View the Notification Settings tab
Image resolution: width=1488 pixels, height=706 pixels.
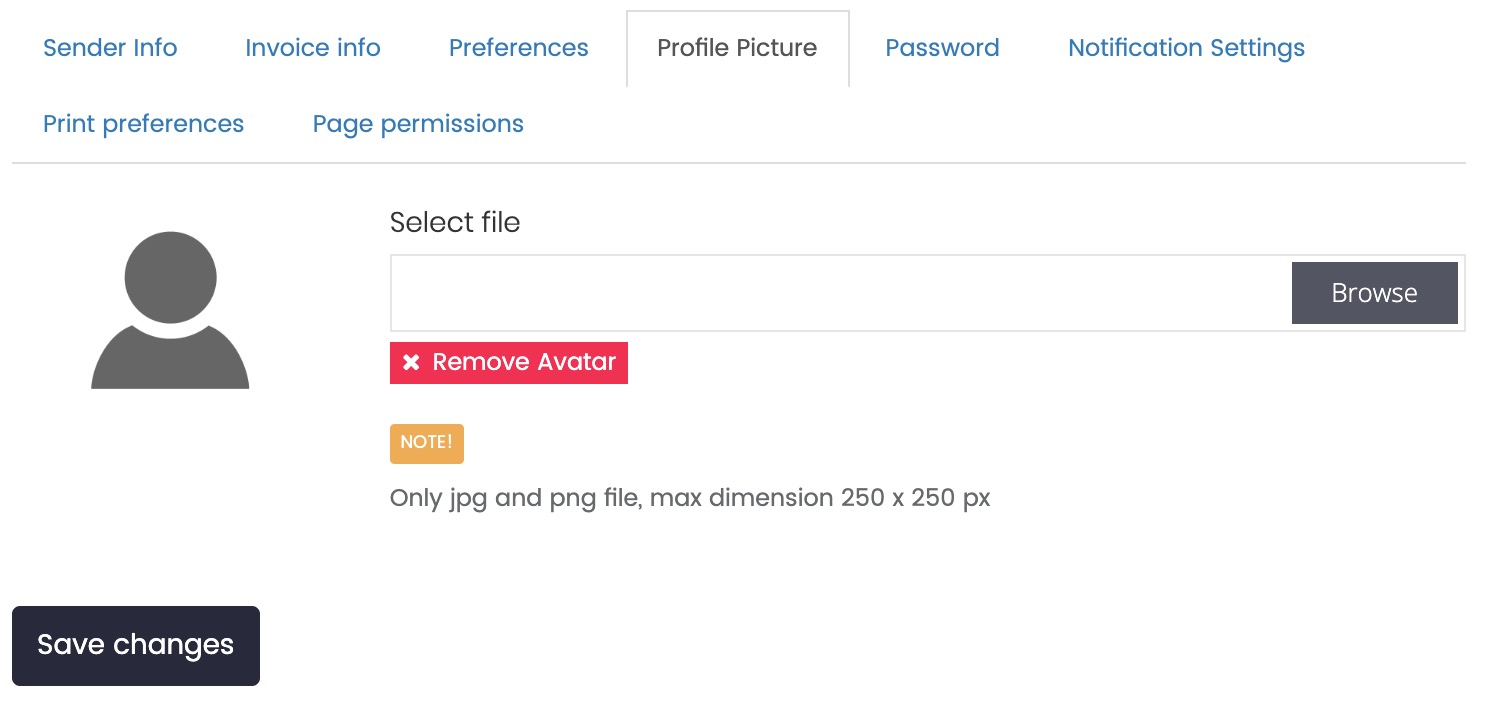pos(1186,48)
